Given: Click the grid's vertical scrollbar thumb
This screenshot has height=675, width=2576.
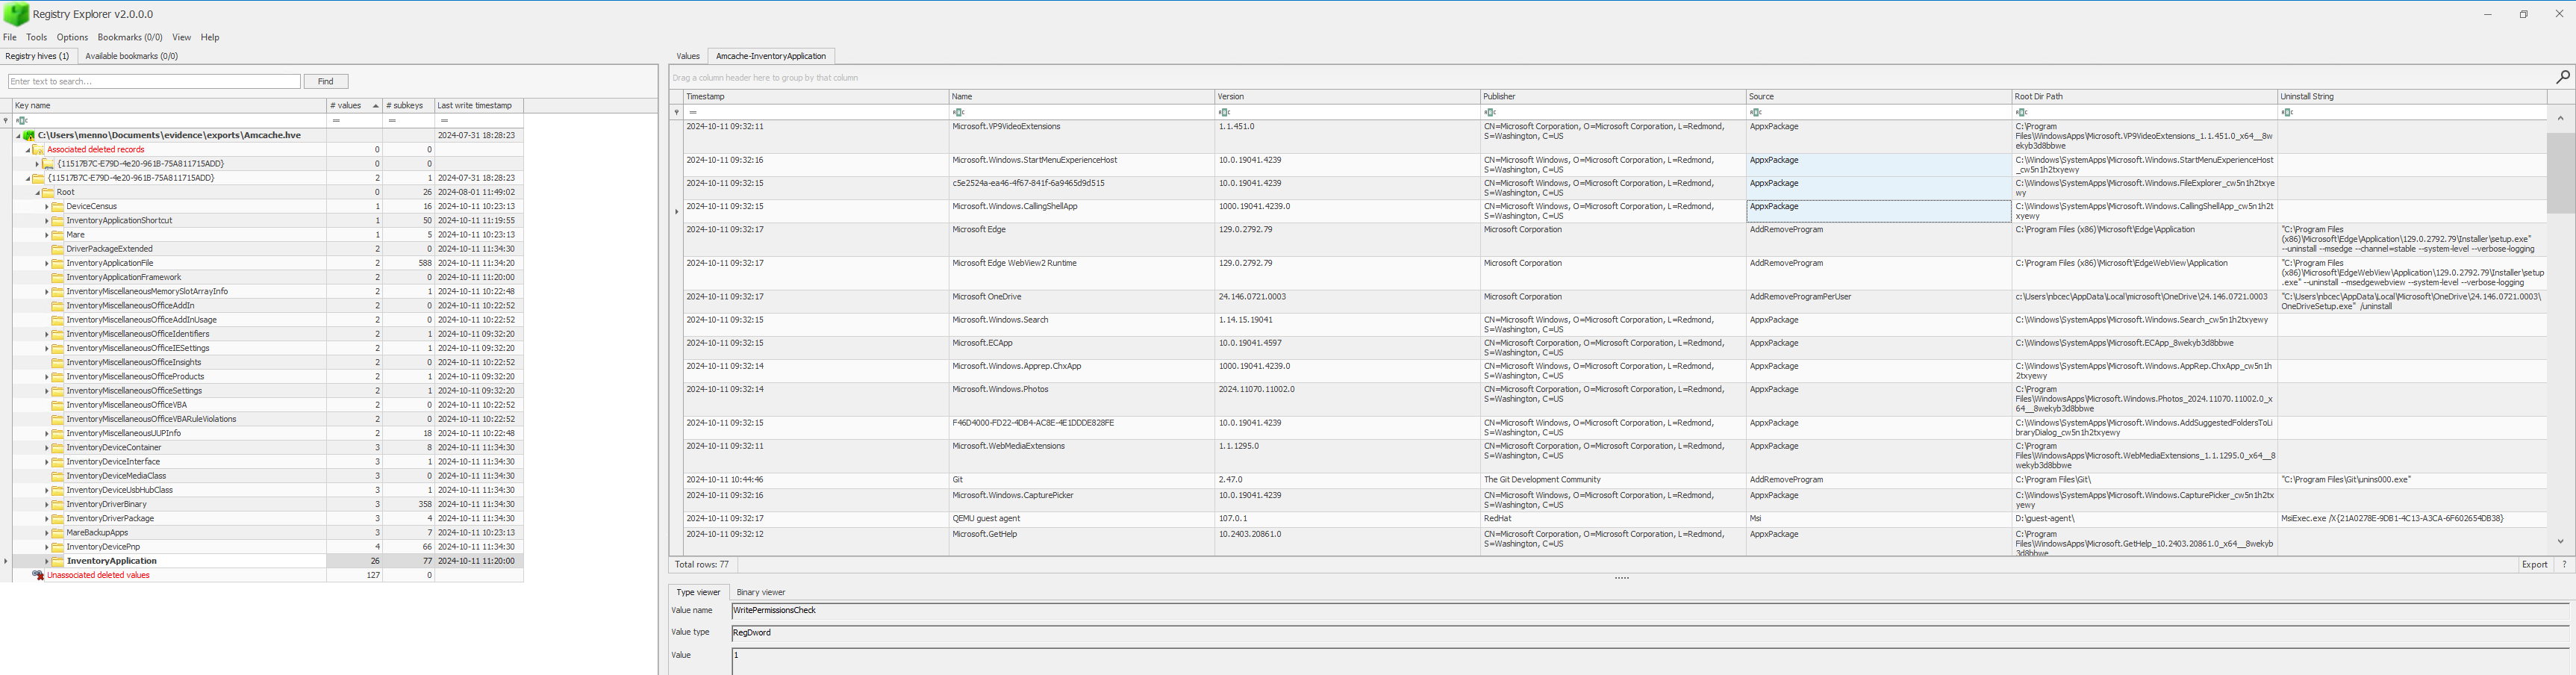Looking at the screenshot, I should point(2560,172).
